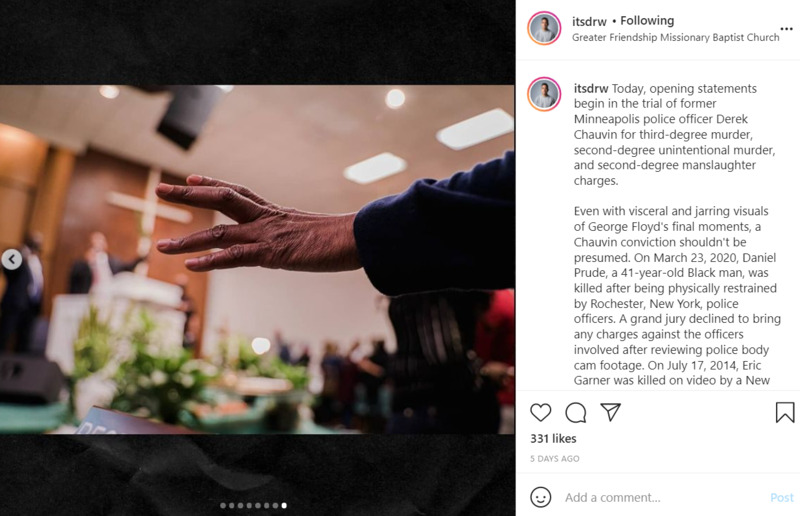
Task: Select the first carousel dot indicator
Action: click(223, 505)
